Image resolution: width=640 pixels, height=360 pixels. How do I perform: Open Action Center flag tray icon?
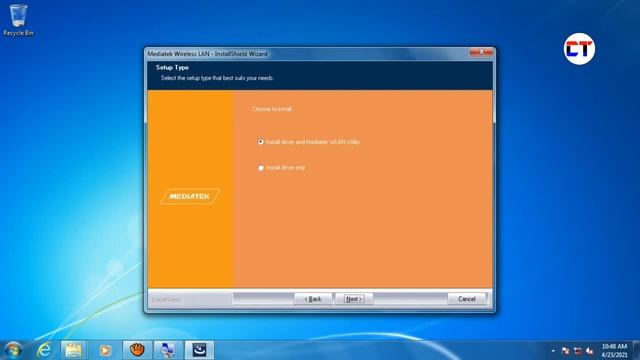click(565, 351)
